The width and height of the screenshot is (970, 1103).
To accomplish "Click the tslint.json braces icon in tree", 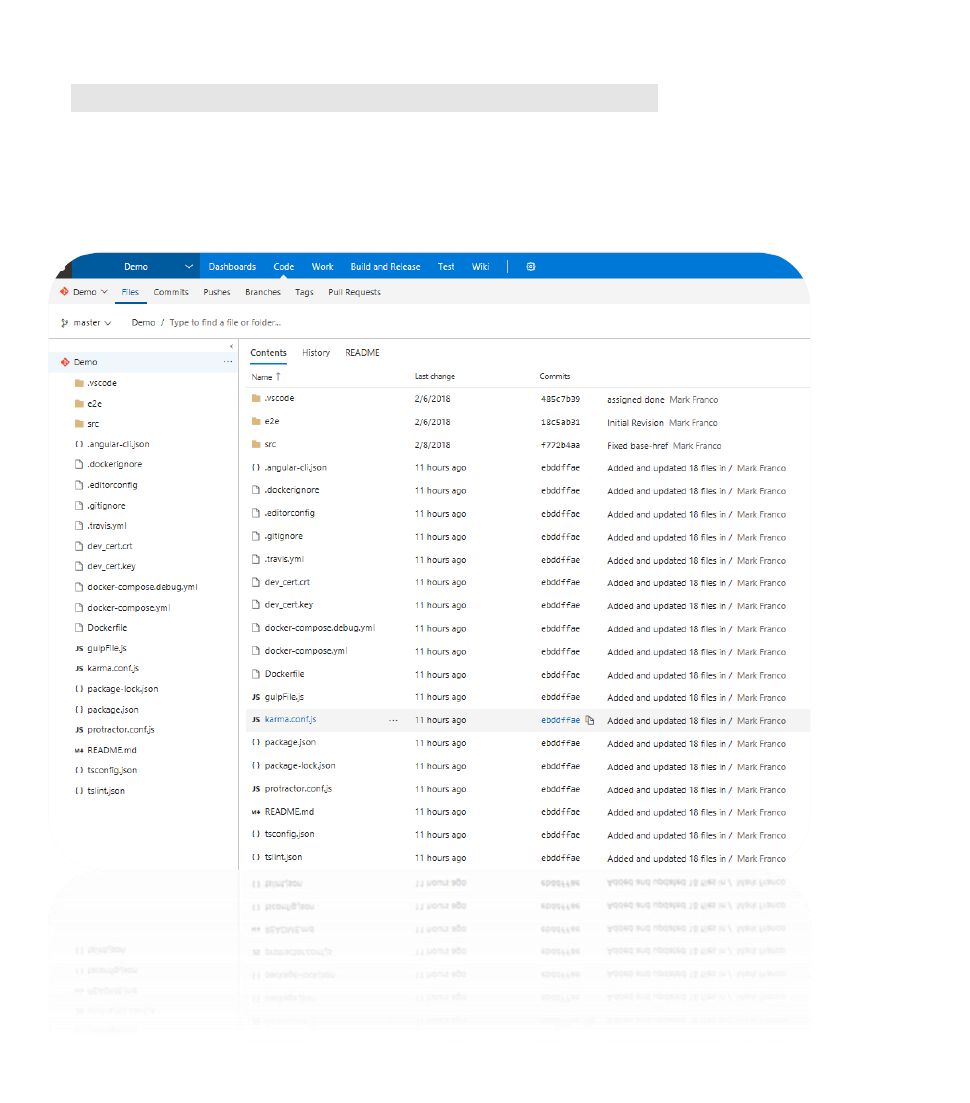I will point(79,791).
